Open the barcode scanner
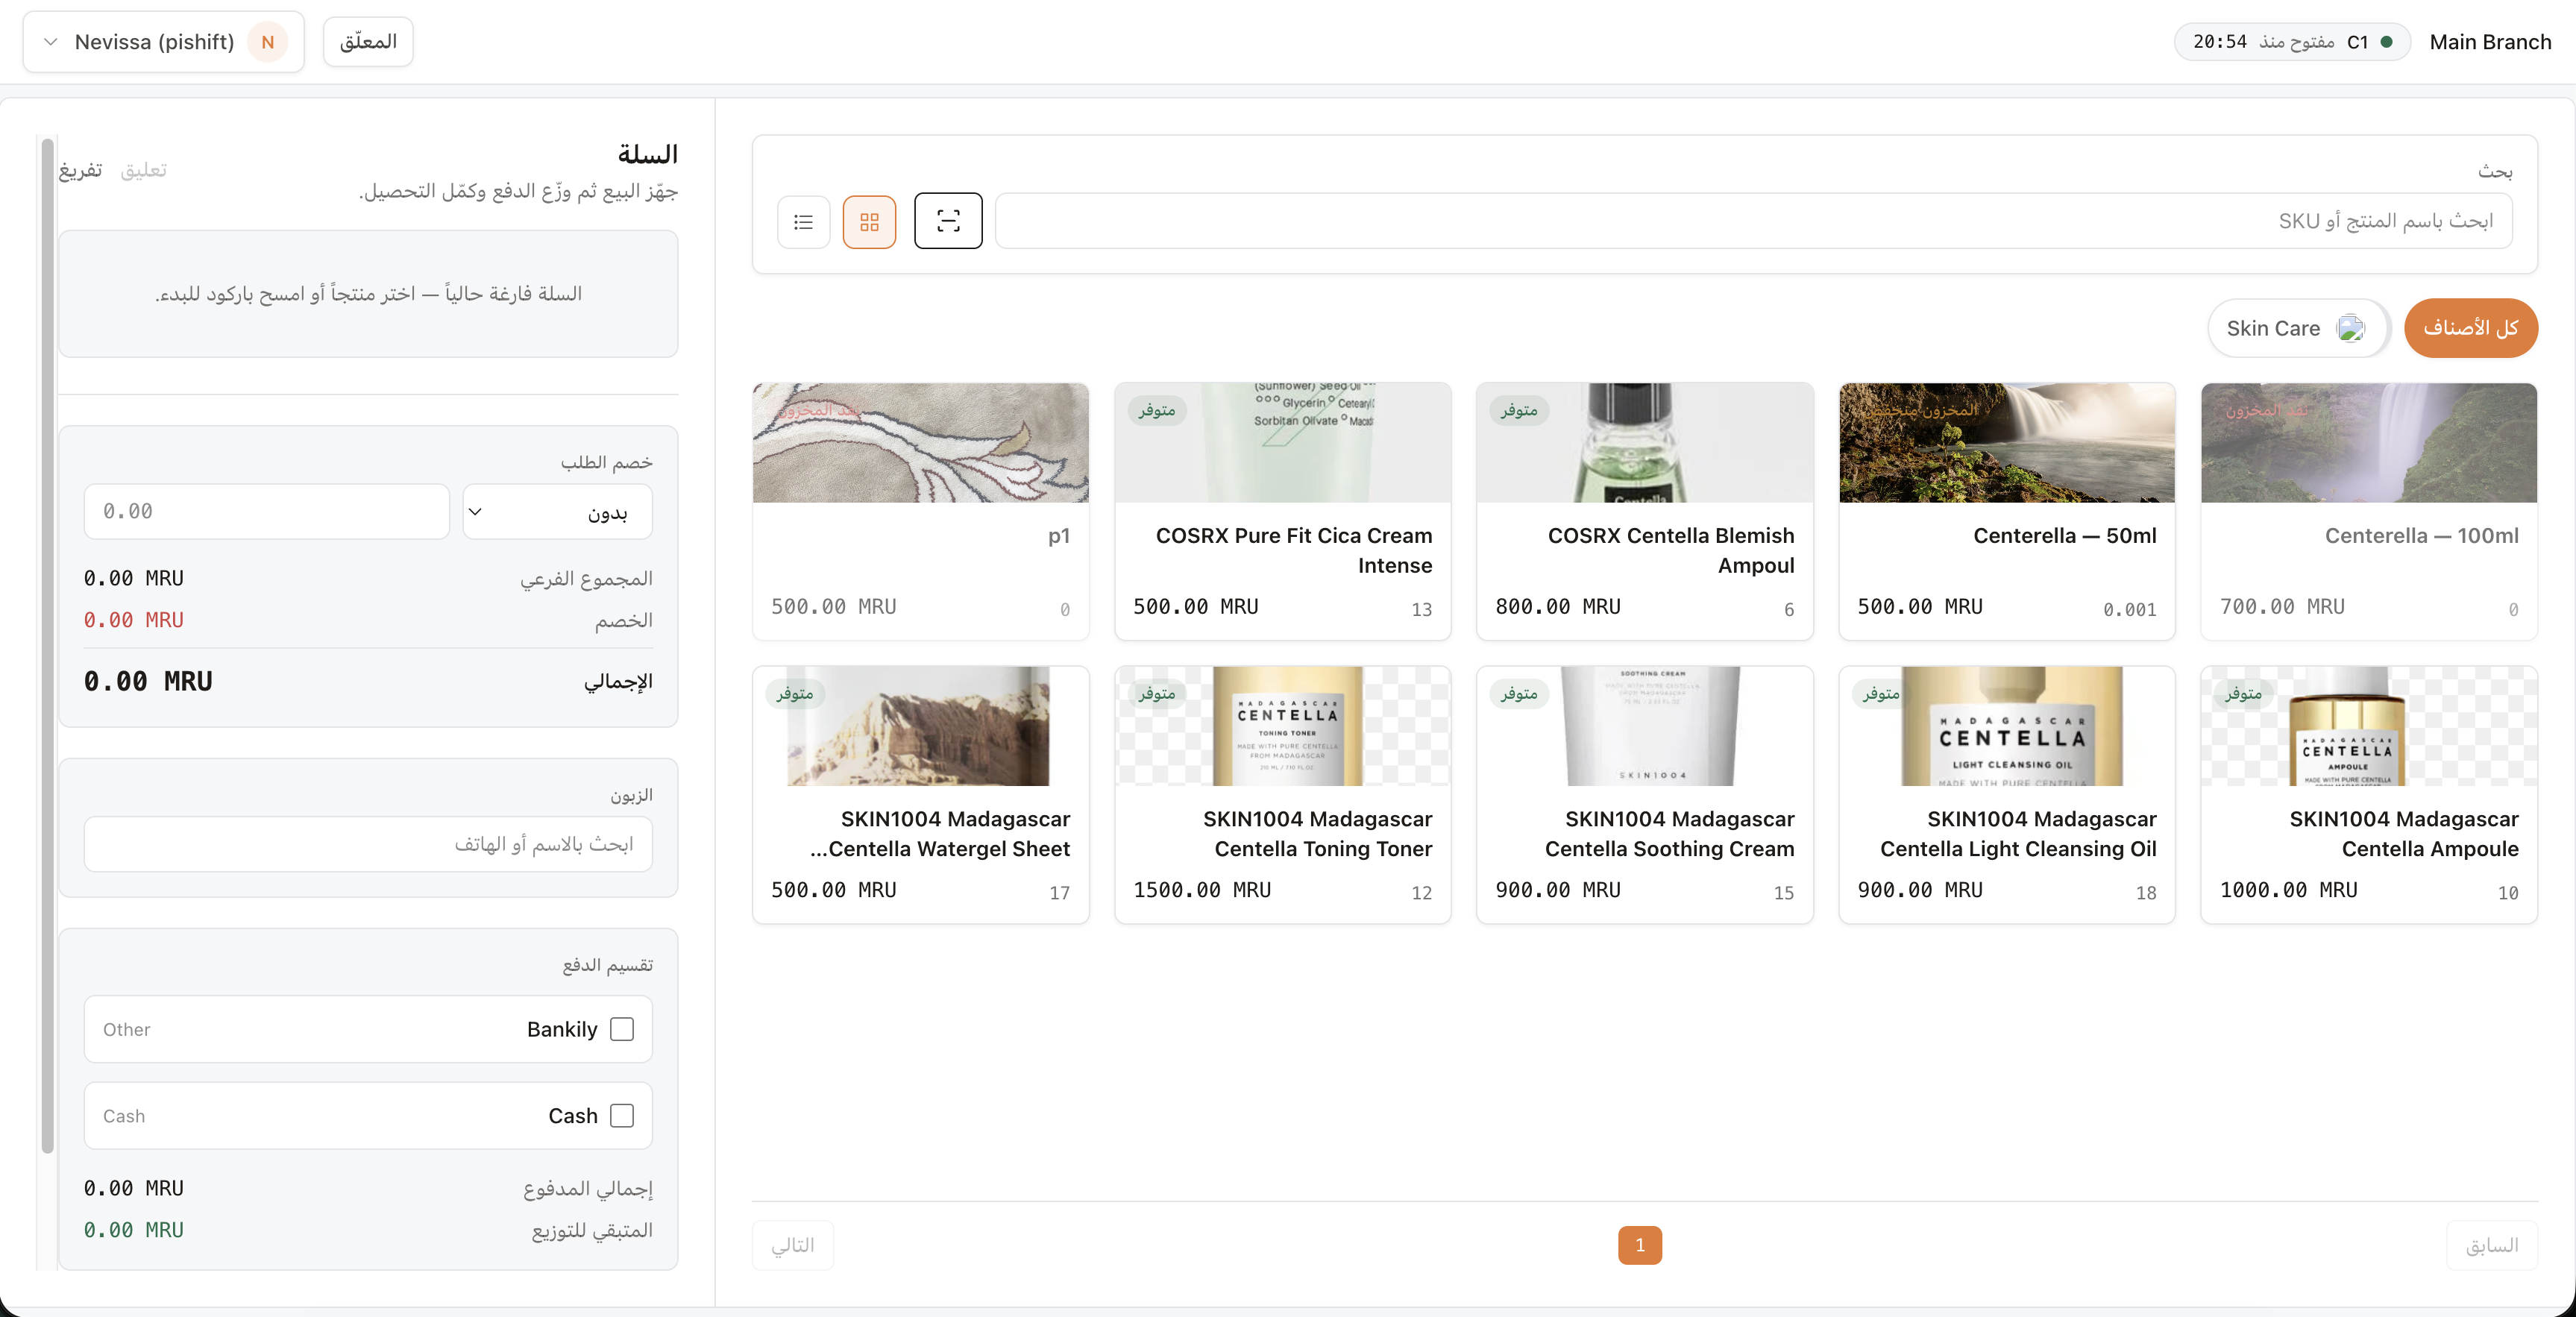This screenshot has width=2576, height=1317. (948, 221)
